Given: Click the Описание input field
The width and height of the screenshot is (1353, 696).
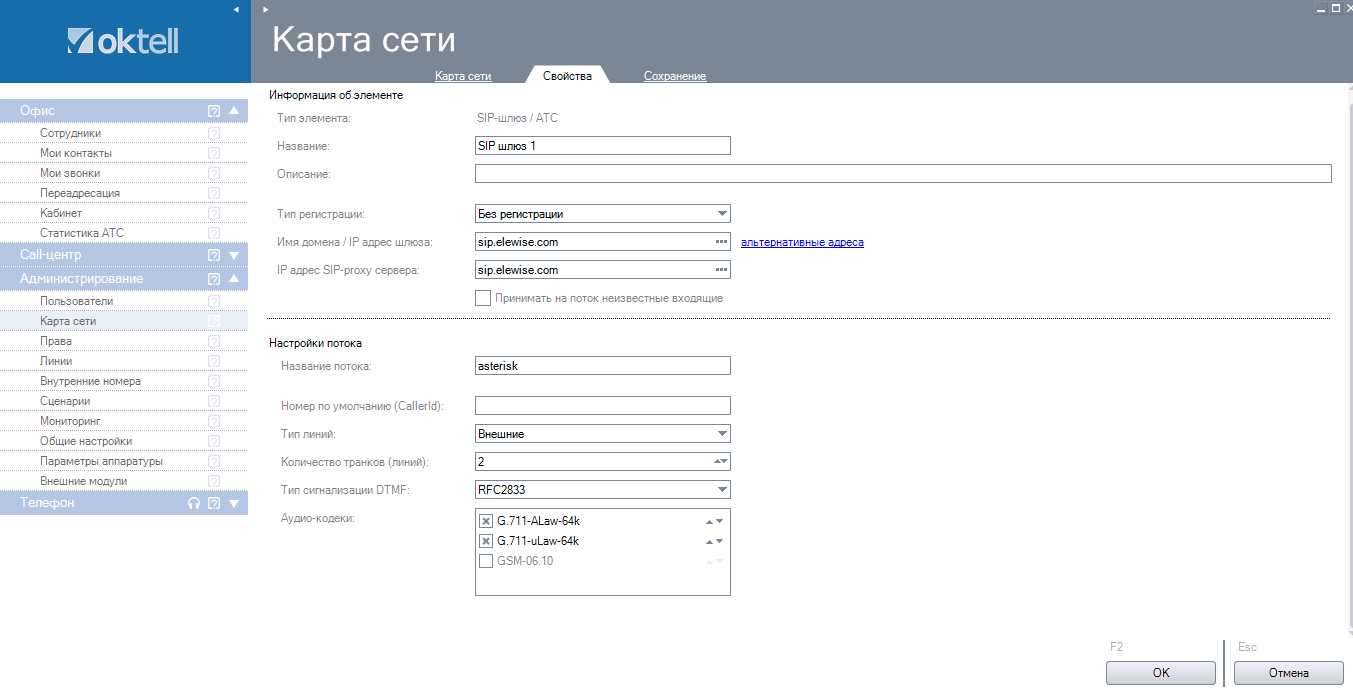Looking at the screenshot, I should tap(902, 174).
